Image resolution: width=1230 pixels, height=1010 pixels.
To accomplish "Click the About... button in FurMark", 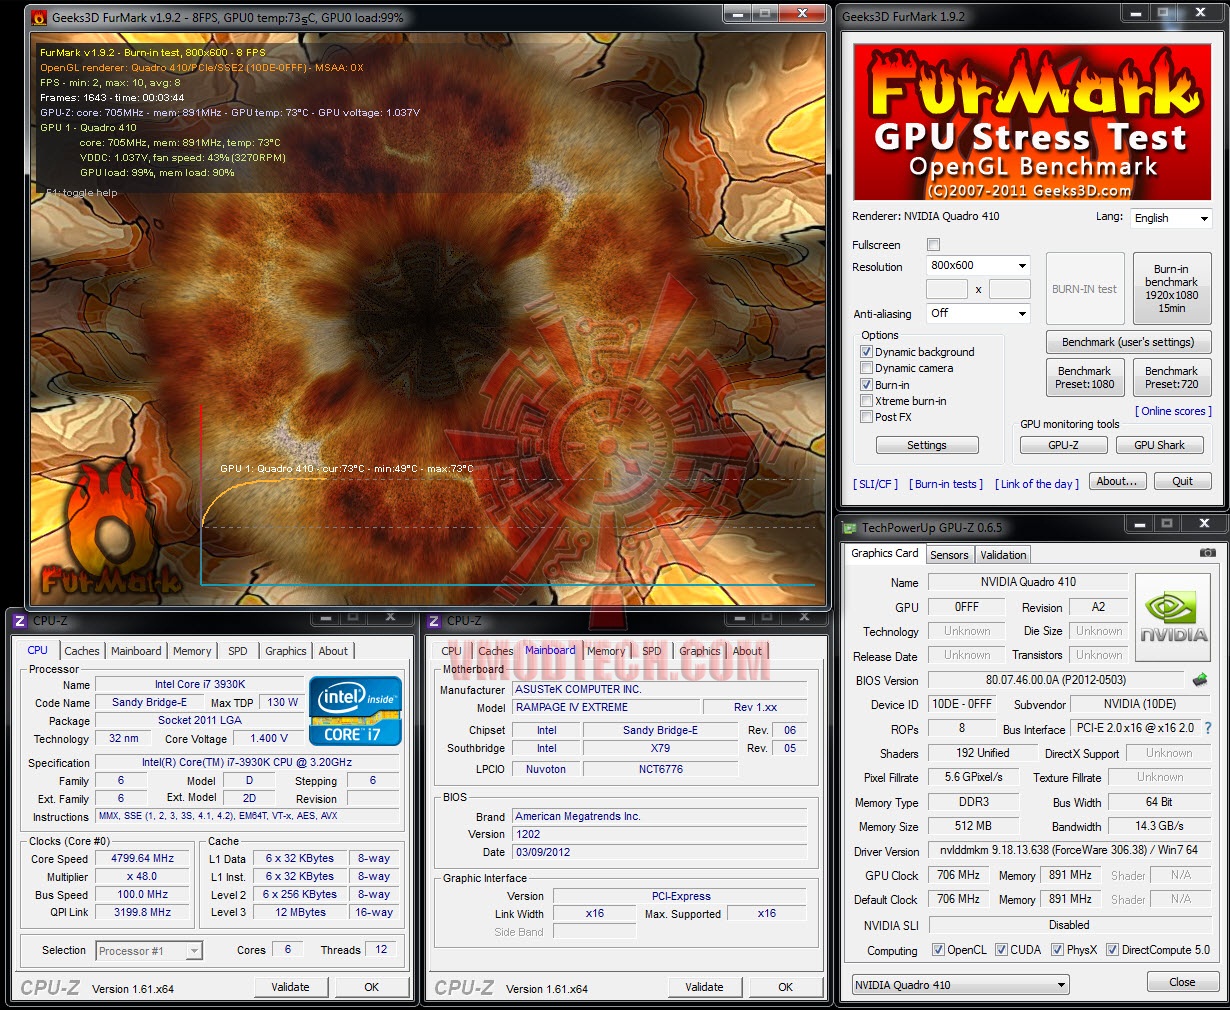I will (x=1117, y=481).
